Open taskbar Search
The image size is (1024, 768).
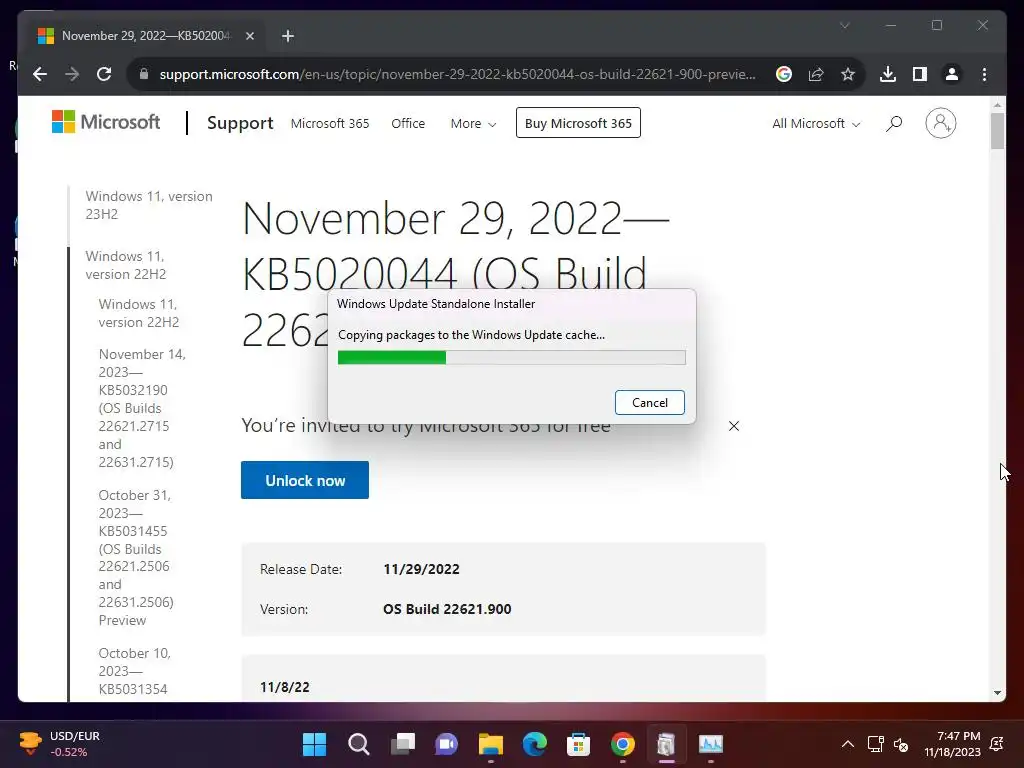359,744
